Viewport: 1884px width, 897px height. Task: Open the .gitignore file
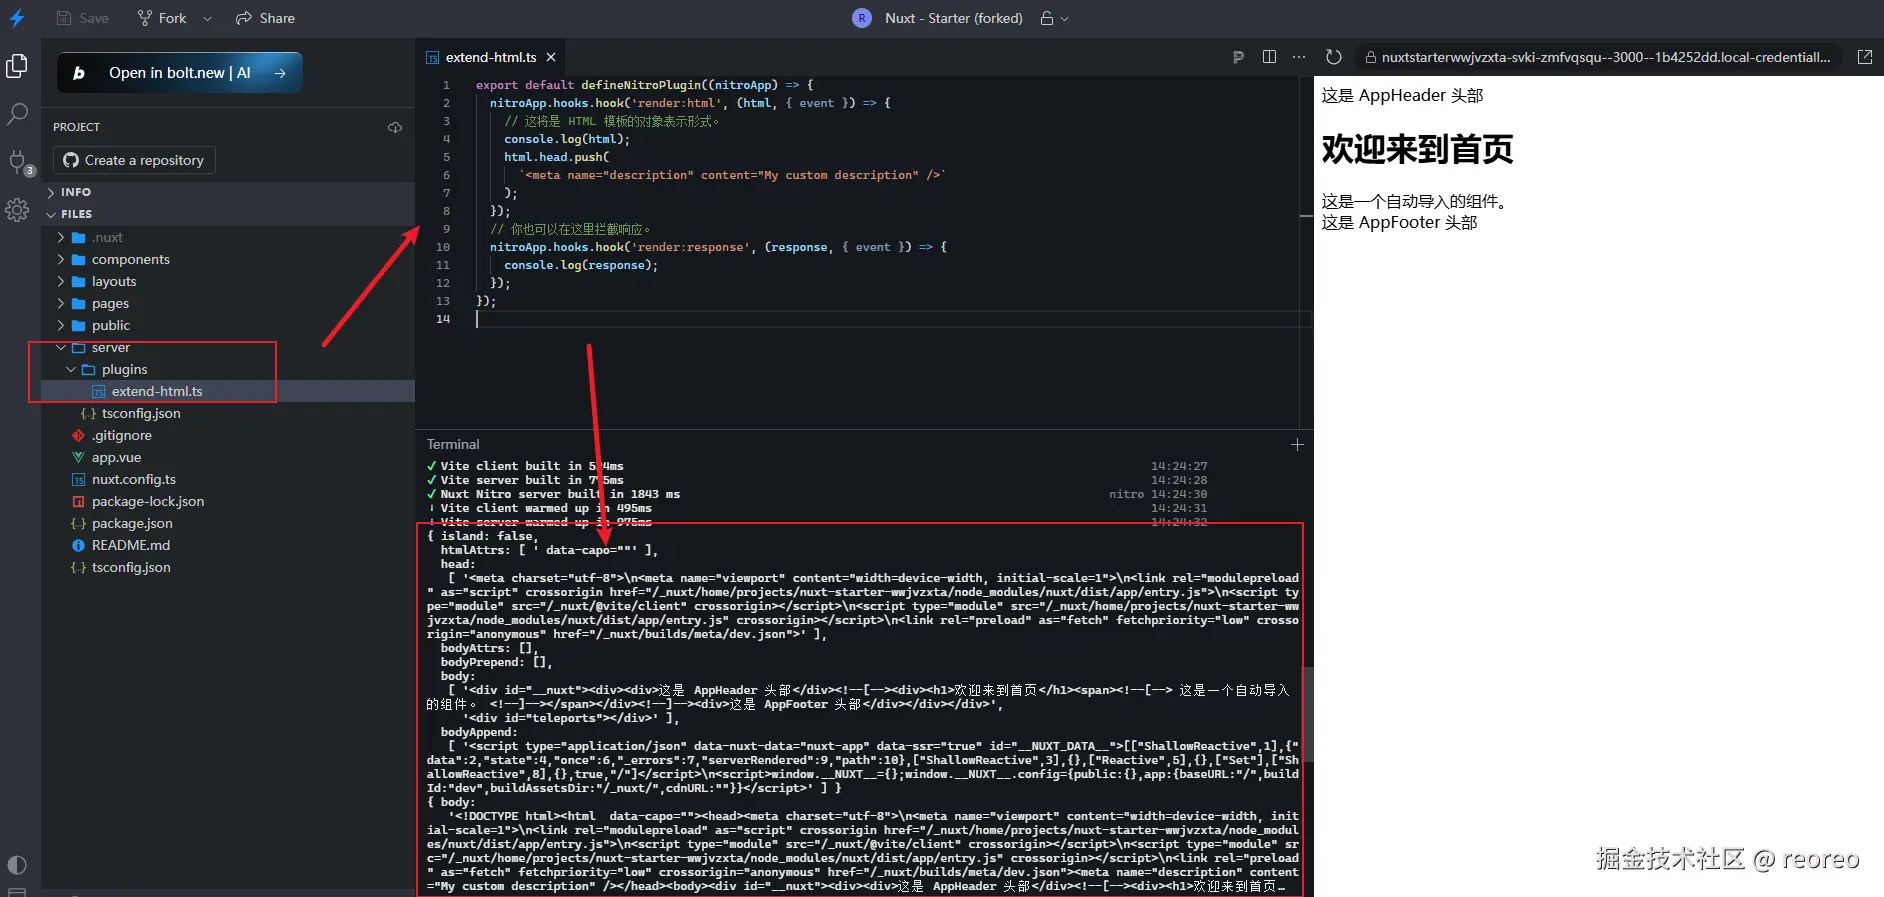pos(228,435)
